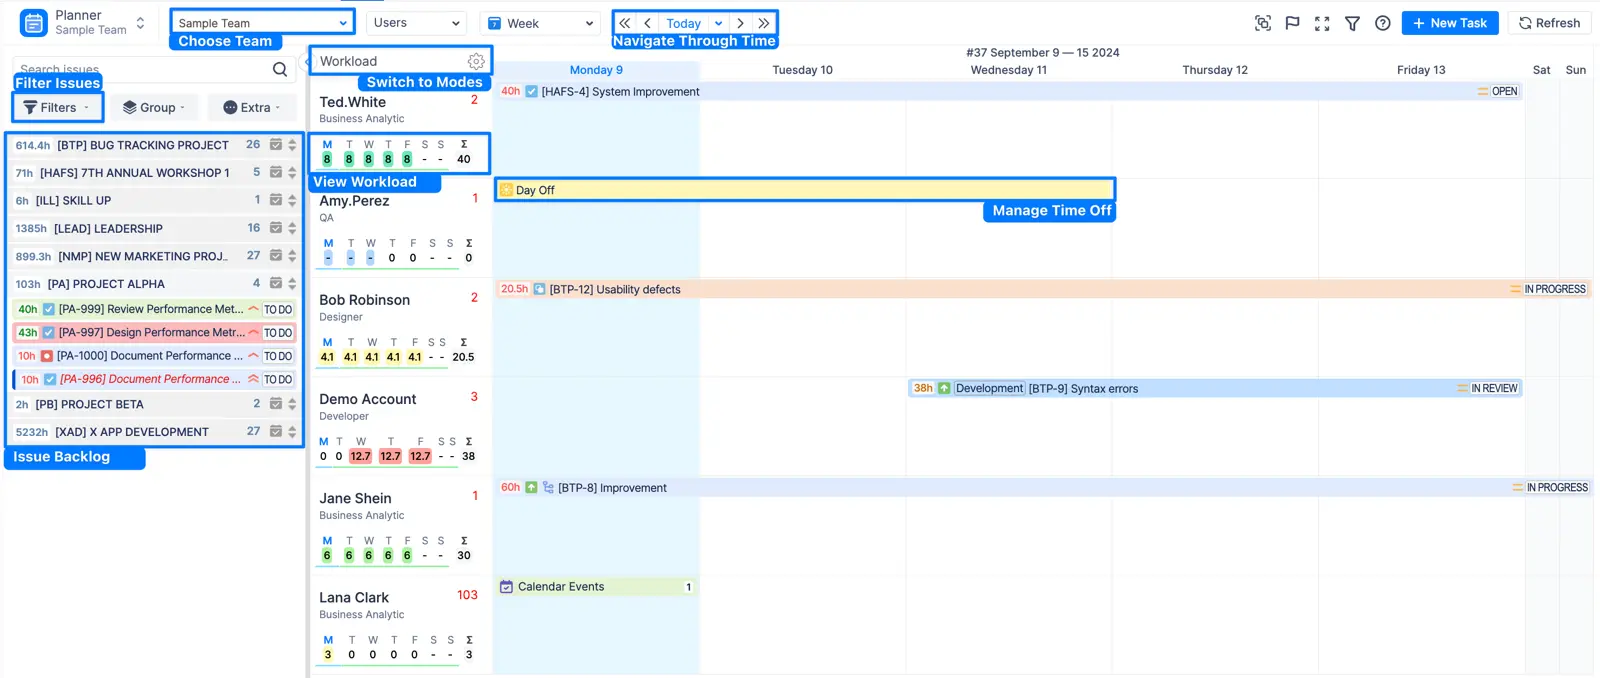The image size is (1600, 678).
Task: Click the focus capture icon in top toolbar
Action: tap(1262, 23)
